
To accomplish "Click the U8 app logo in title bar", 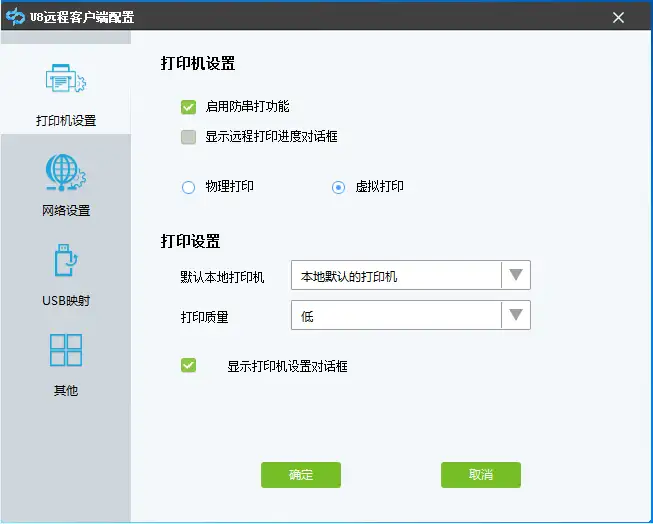I will 15,17.
